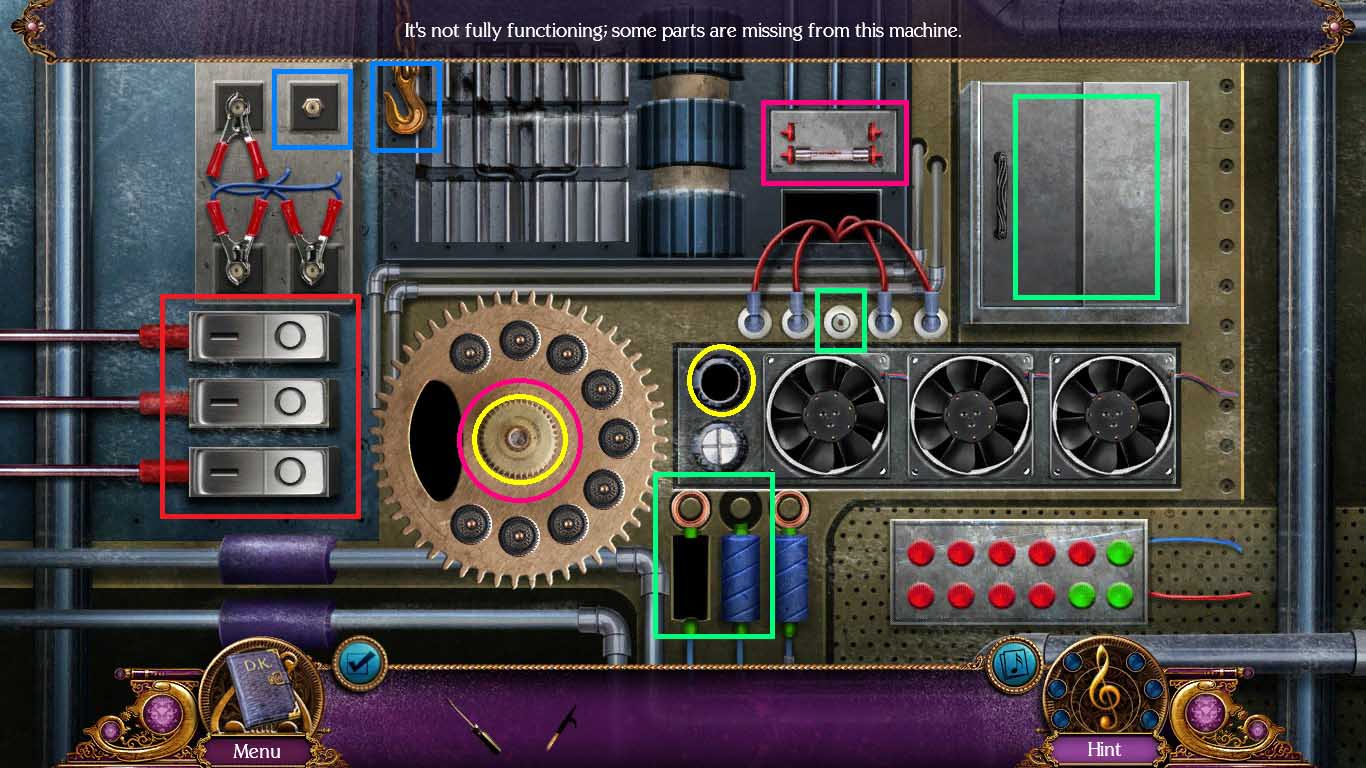Click the small gear inside the yellow circle

pyautogui.click(x=518, y=438)
